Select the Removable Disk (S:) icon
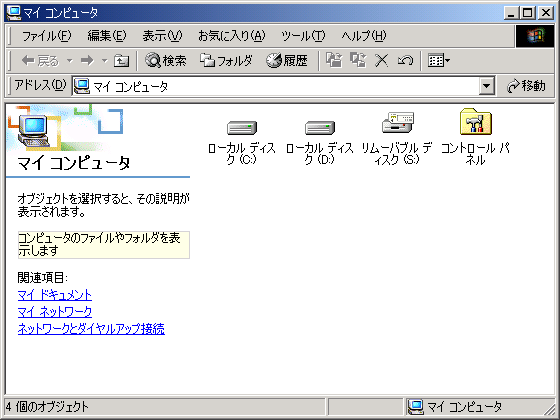Viewport: 560px width, 420px height. tap(398, 122)
